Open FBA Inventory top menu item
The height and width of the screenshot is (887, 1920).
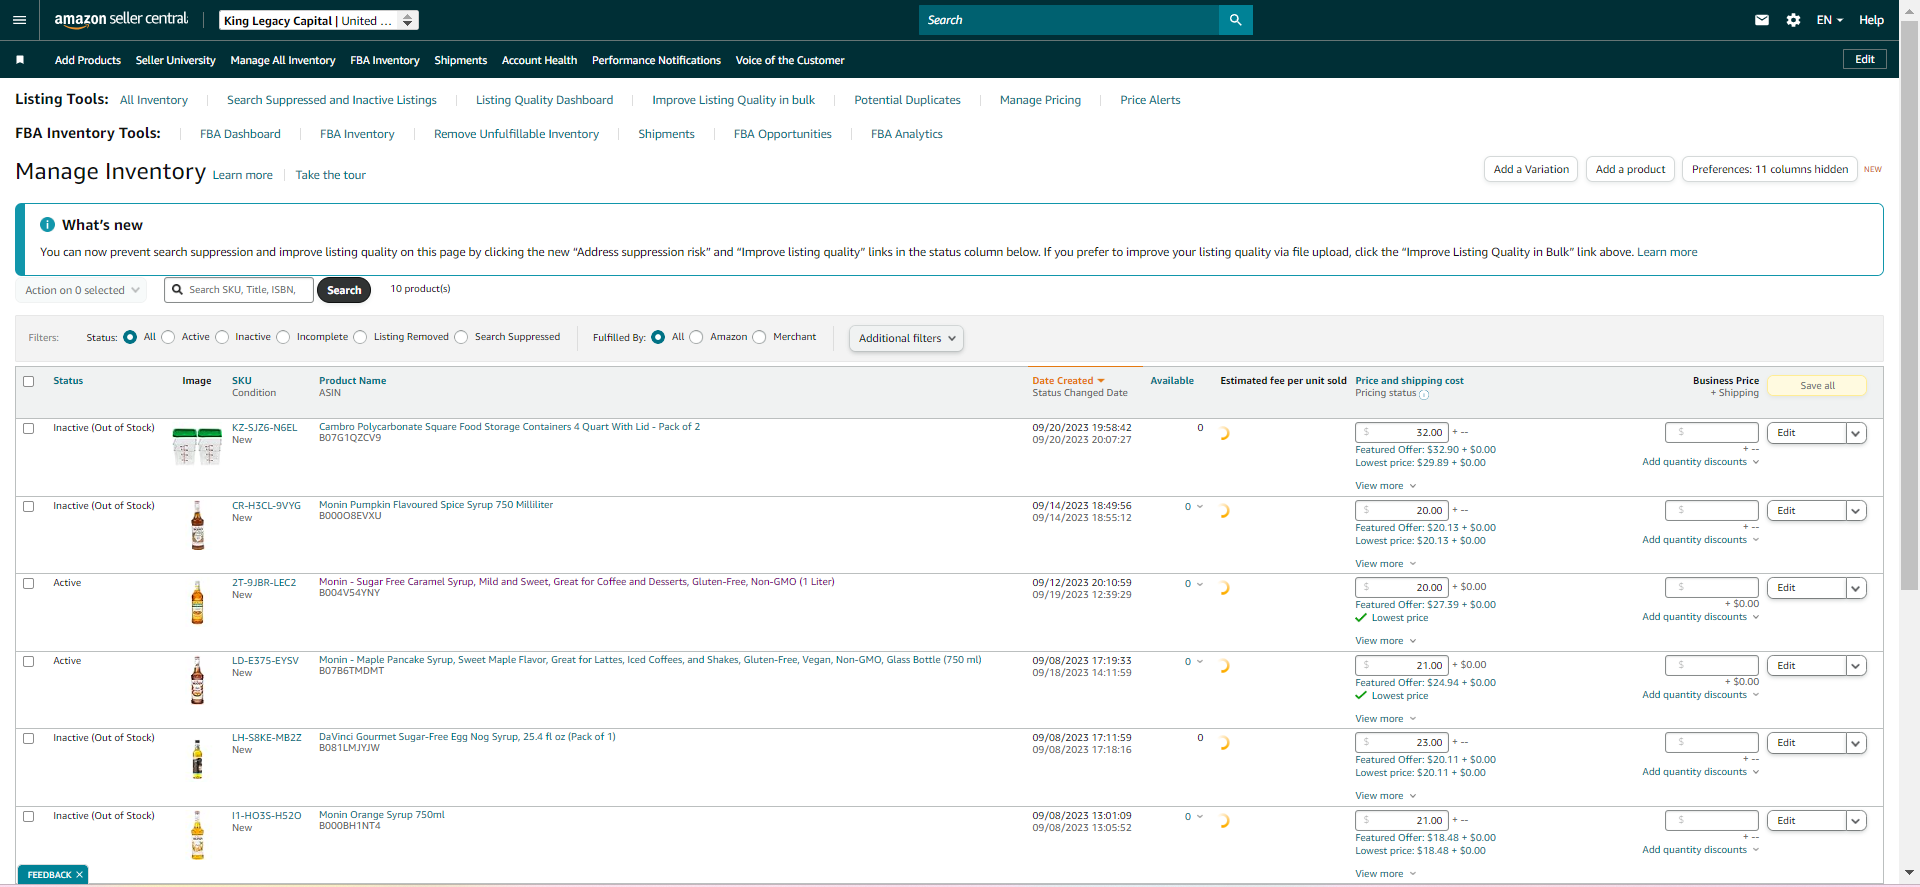pos(385,60)
